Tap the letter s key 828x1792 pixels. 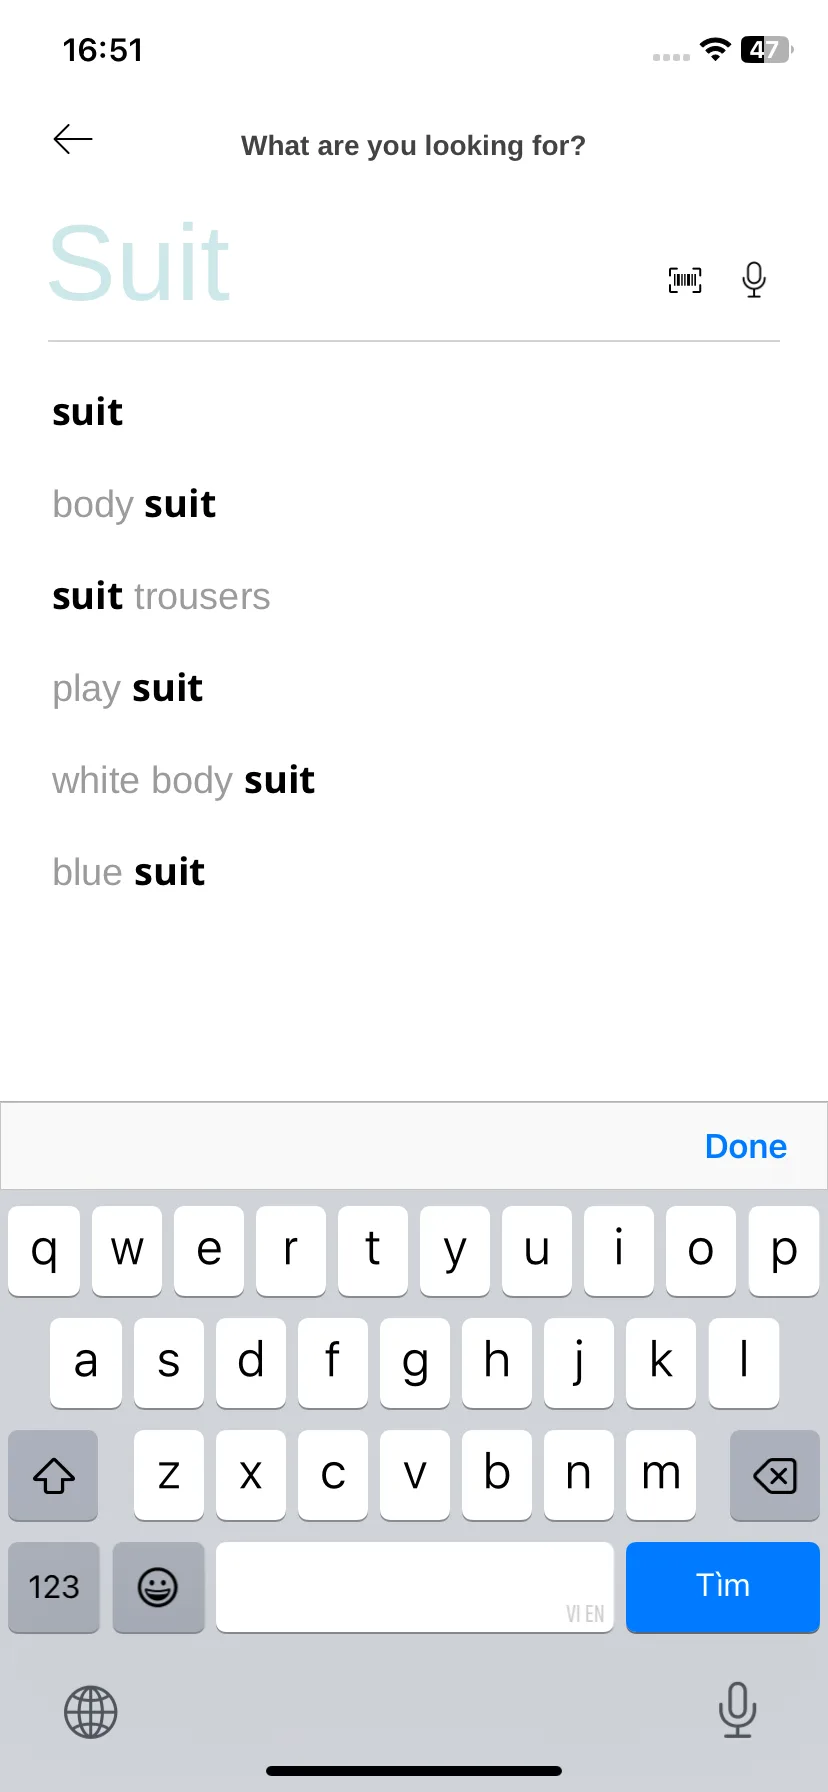169,1363
